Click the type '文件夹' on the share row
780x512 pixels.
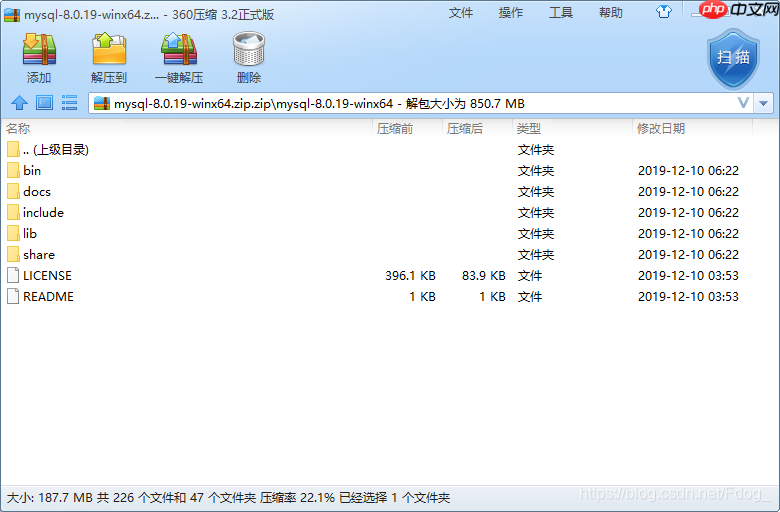pos(536,255)
